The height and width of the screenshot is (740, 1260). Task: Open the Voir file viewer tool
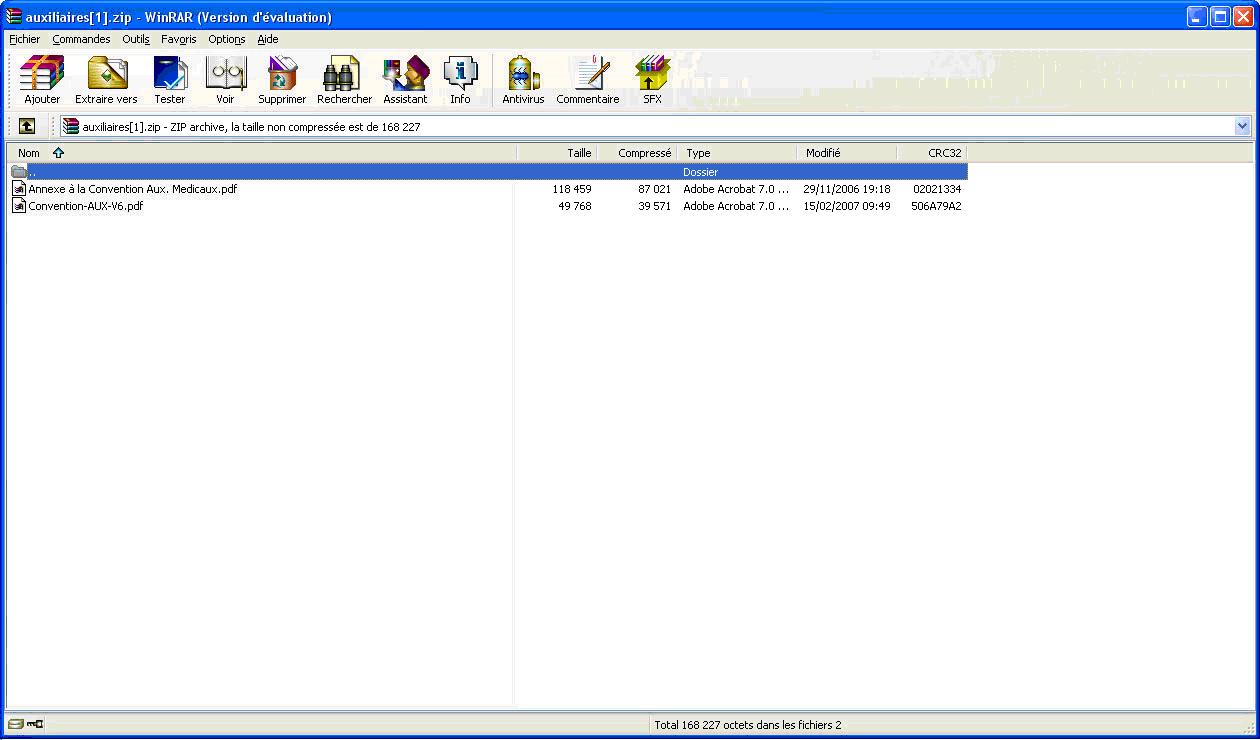(225, 80)
